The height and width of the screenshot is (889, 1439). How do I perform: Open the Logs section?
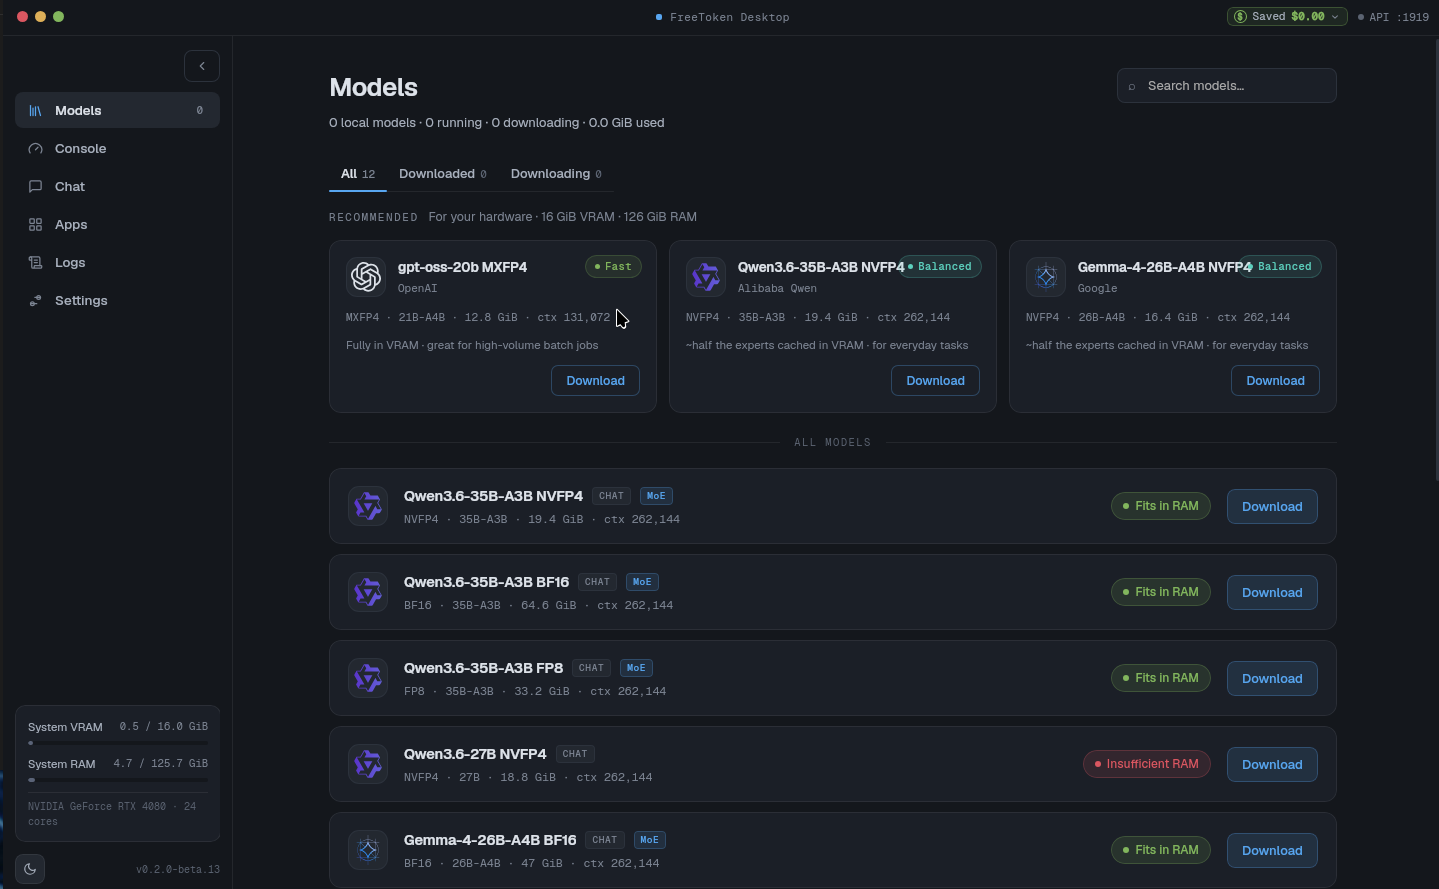[117, 263]
